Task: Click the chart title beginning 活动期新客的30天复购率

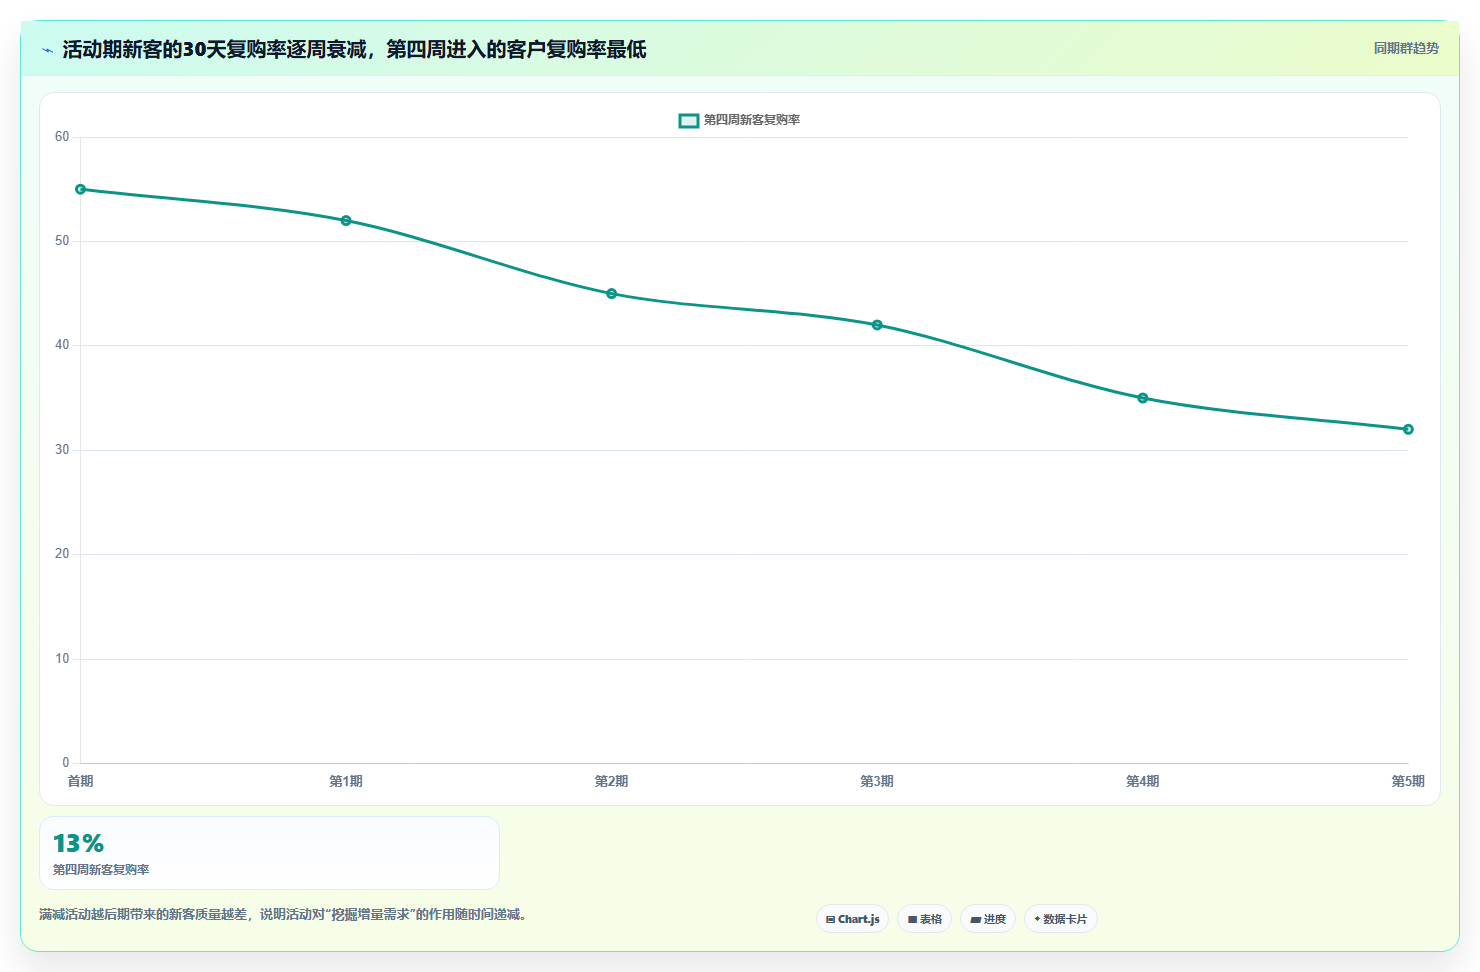Action: click(354, 50)
